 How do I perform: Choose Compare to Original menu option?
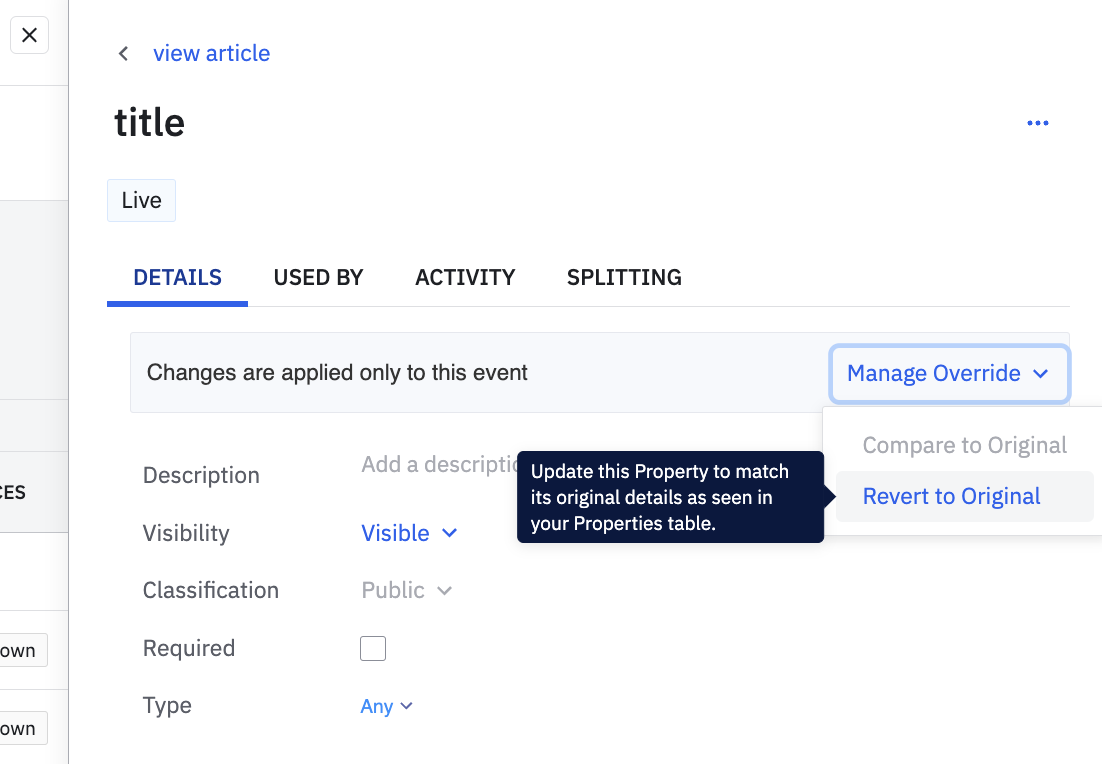point(964,446)
